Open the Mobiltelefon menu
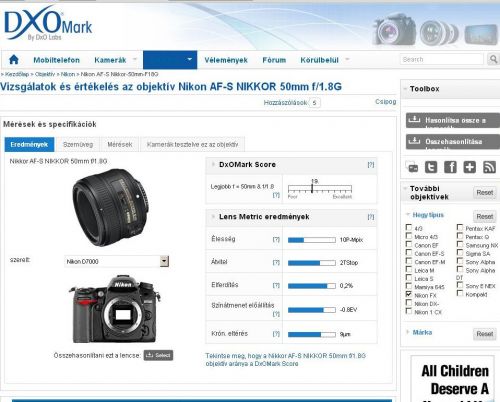Image resolution: width=500 pixels, height=402 pixels. pyautogui.click(x=57, y=60)
